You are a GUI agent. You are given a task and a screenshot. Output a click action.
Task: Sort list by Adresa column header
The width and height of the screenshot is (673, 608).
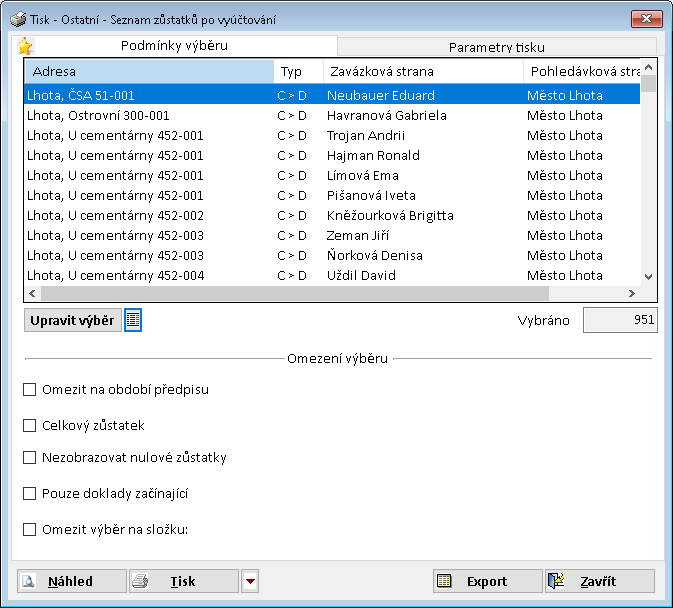coord(148,72)
